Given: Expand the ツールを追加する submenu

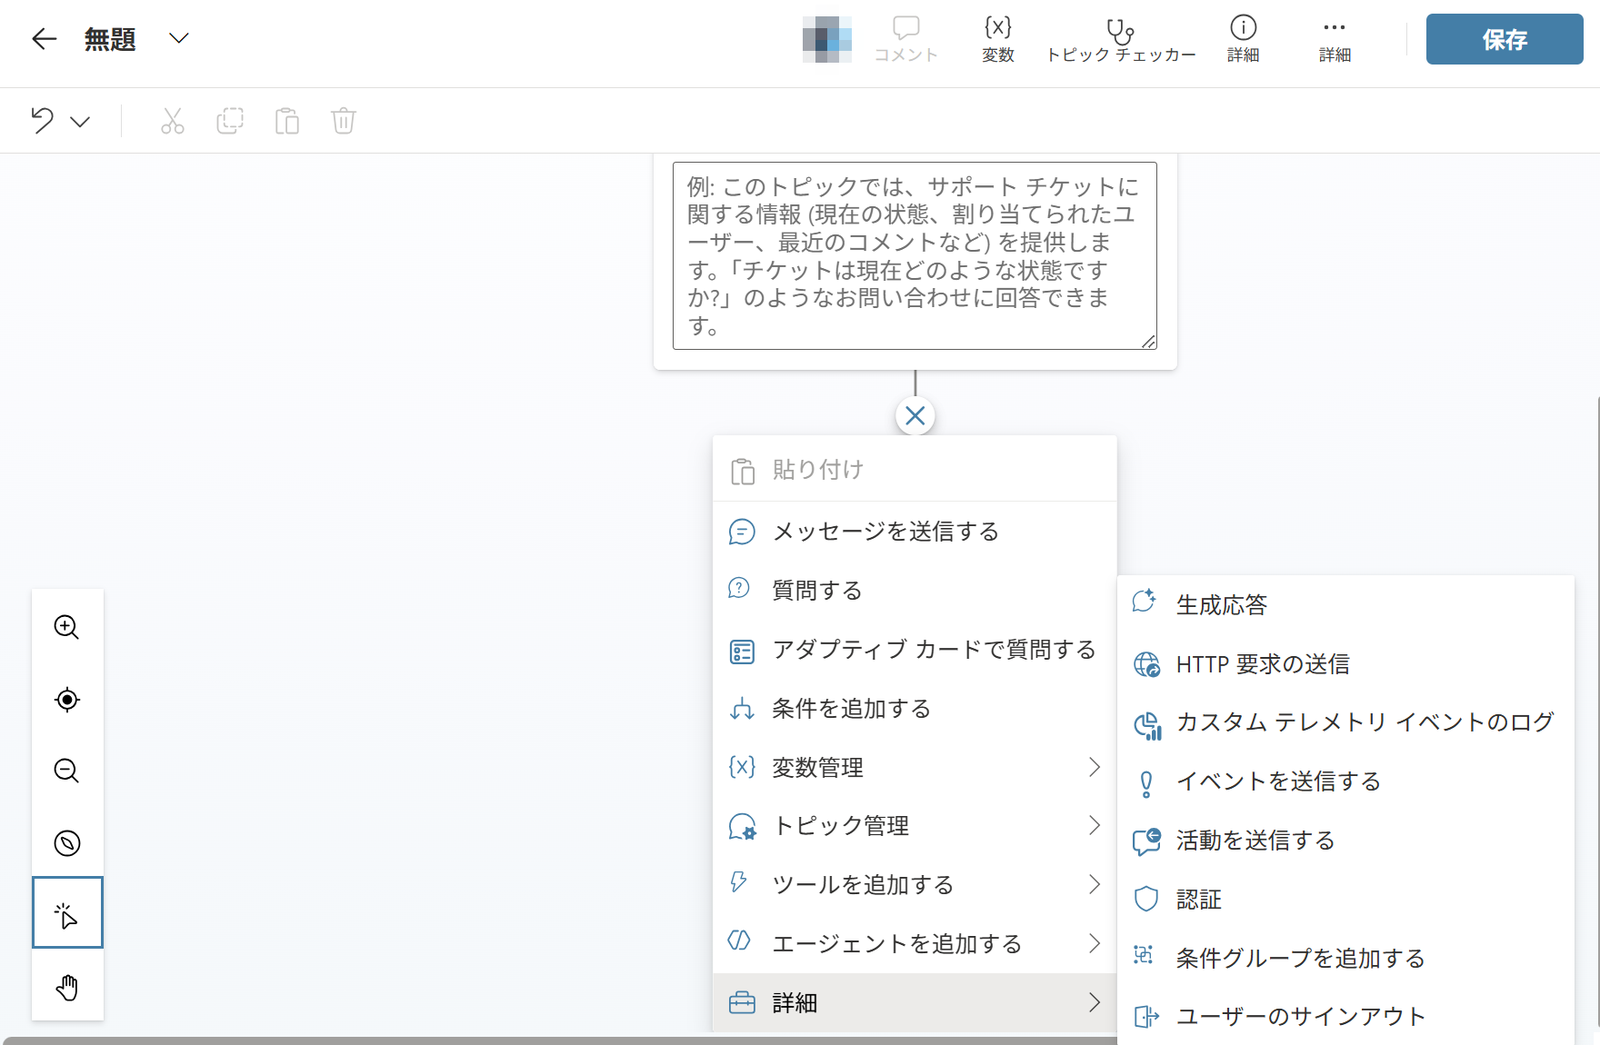Looking at the screenshot, I should point(915,885).
